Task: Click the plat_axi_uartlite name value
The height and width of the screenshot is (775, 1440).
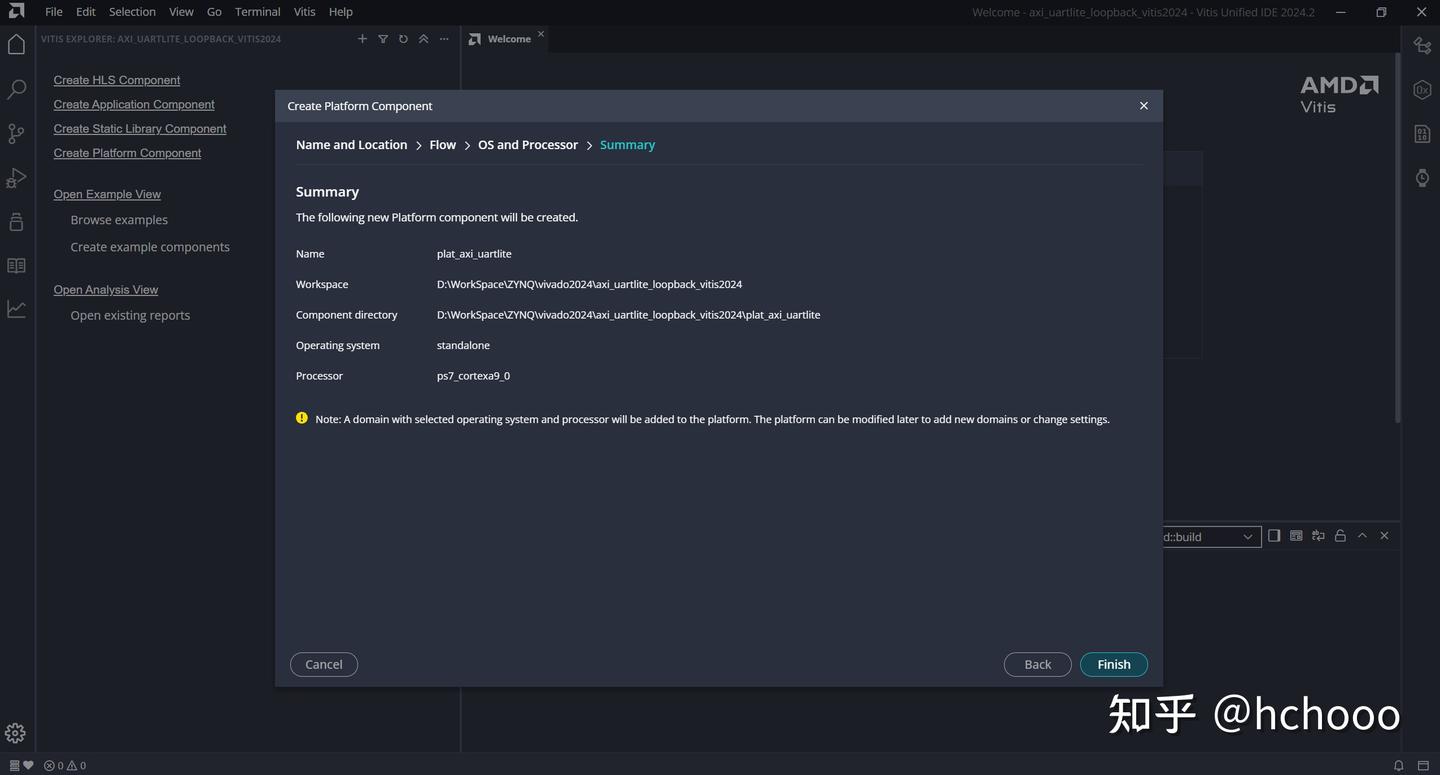Action: (474, 254)
